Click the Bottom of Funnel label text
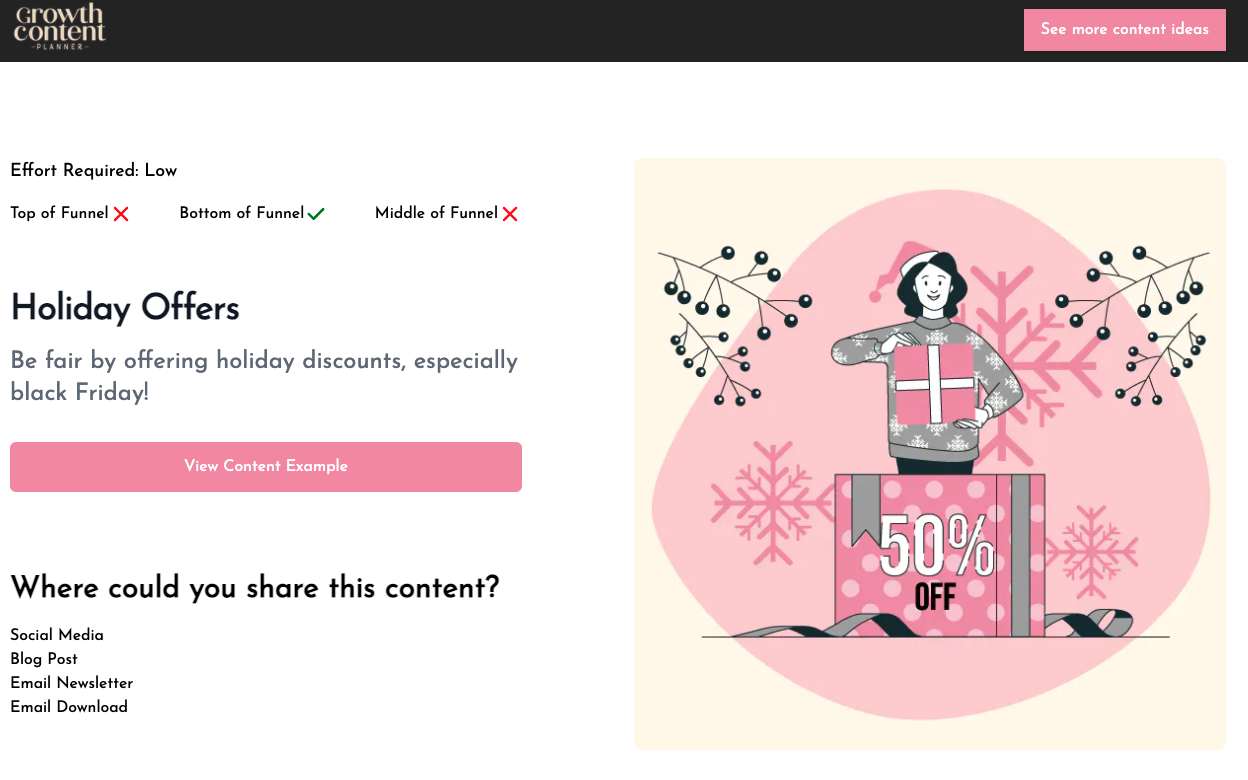 (240, 213)
